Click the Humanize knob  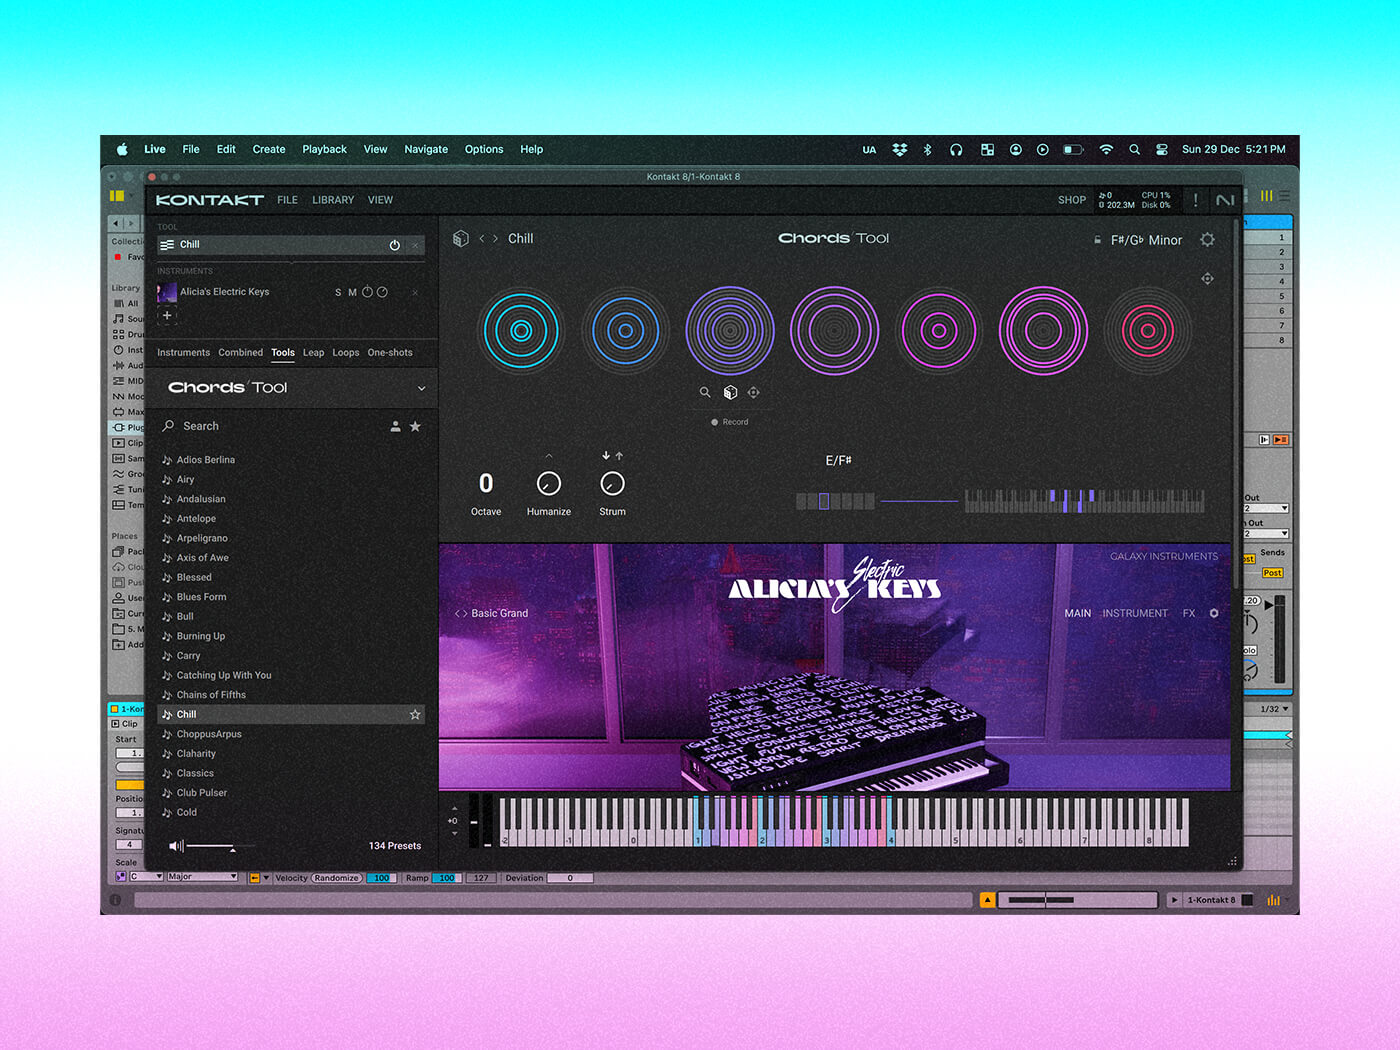pos(549,484)
